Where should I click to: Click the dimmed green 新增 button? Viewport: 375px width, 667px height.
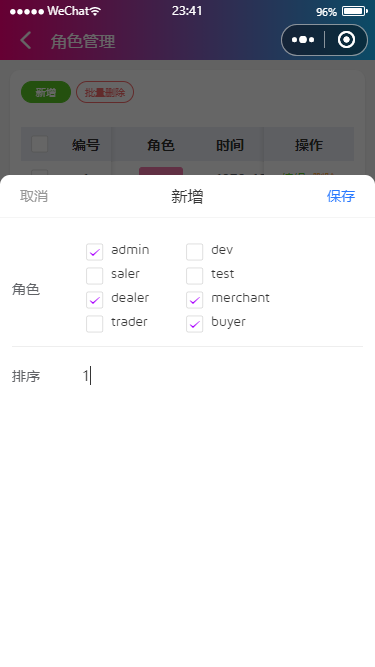click(46, 92)
